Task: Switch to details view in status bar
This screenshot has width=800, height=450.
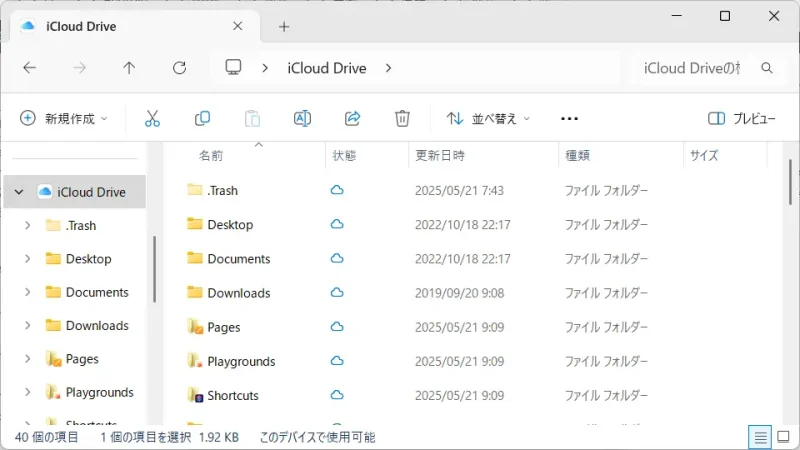Action: click(761, 437)
